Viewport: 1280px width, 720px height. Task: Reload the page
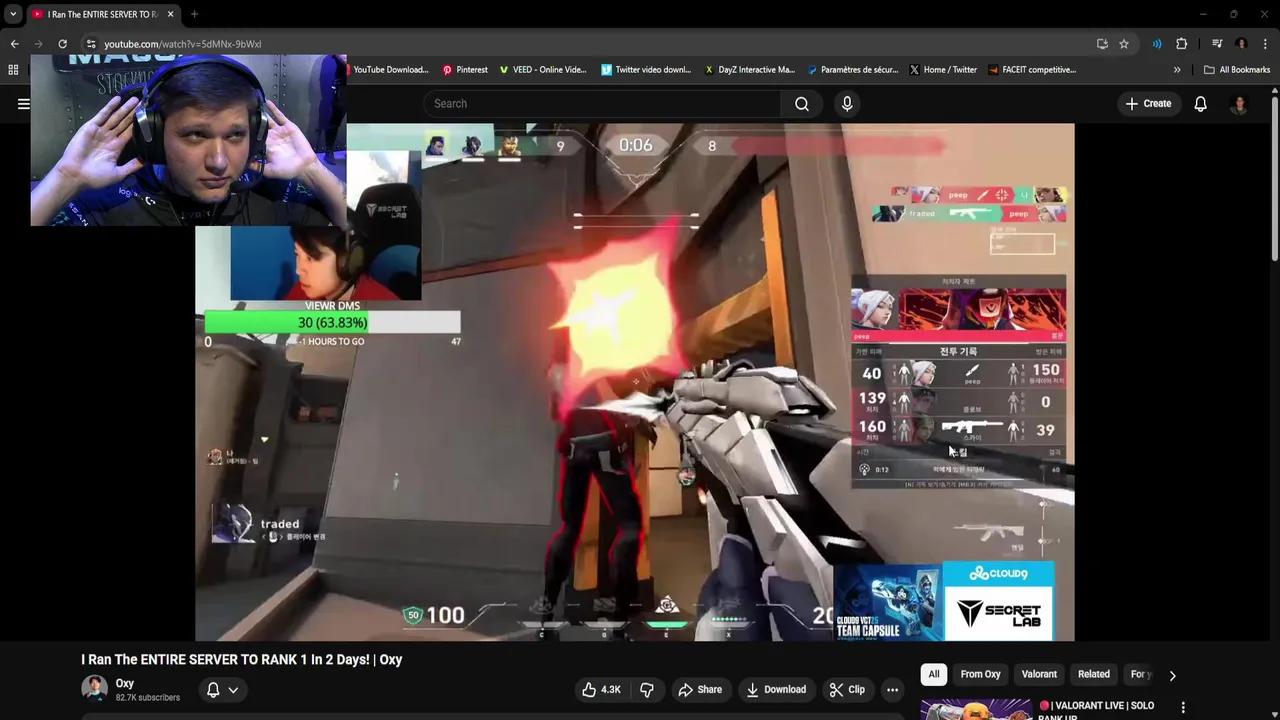click(62, 44)
